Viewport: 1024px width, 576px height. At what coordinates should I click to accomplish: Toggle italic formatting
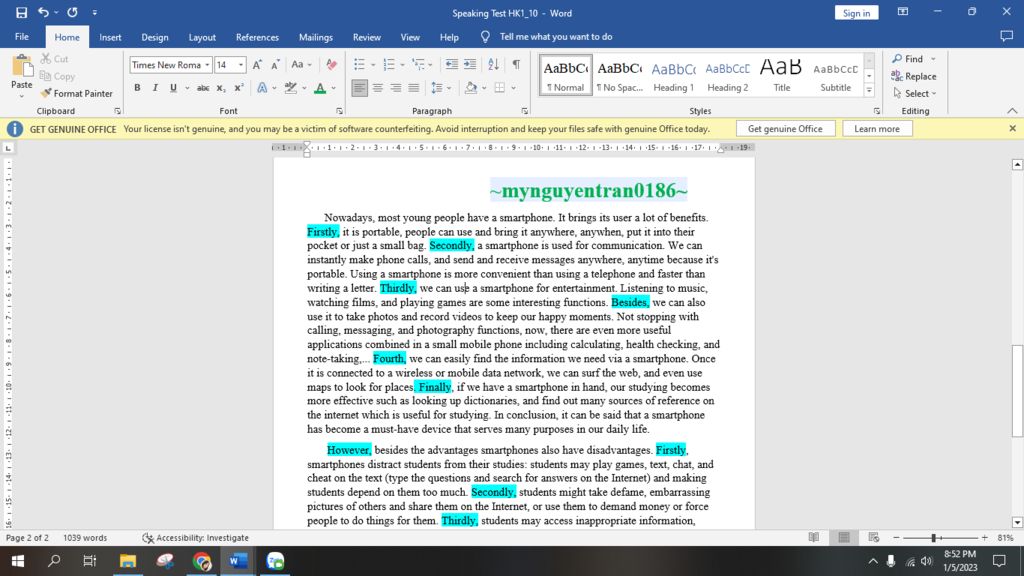(x=155, y=88)
